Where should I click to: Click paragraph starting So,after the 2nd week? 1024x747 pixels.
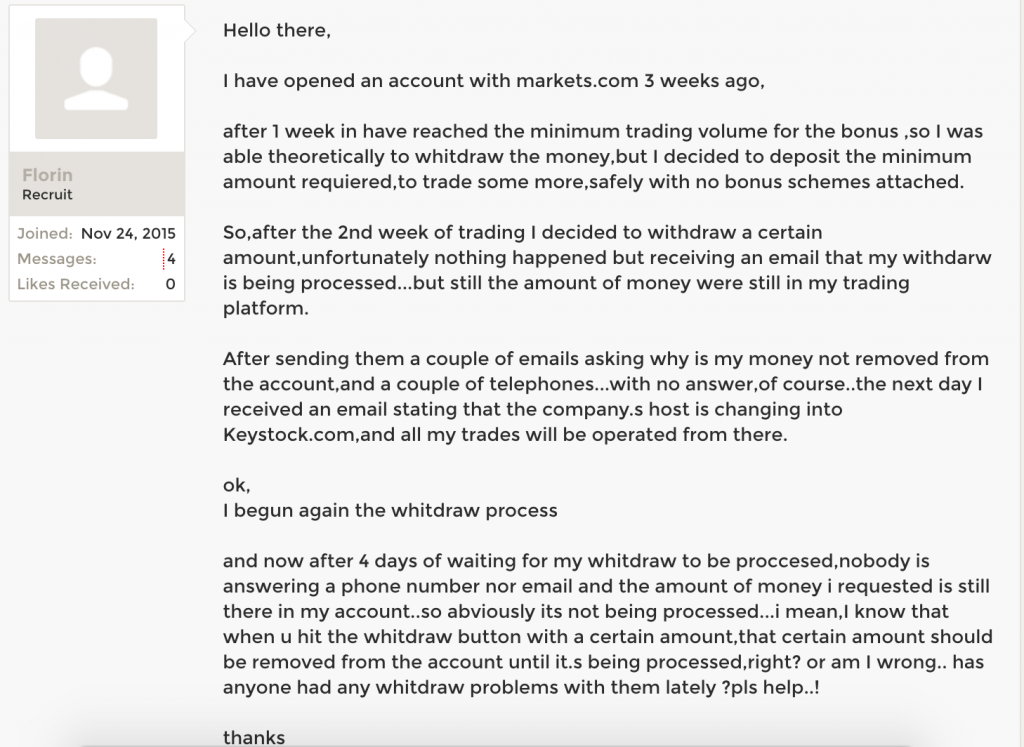(607, 270)
